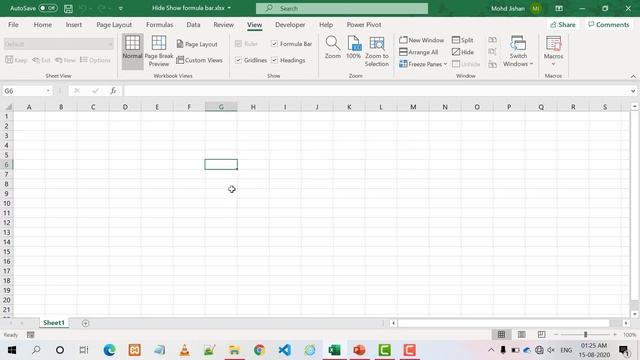Open Page Layout workbook view
This screenshot has height=360, width=640.
197,44
